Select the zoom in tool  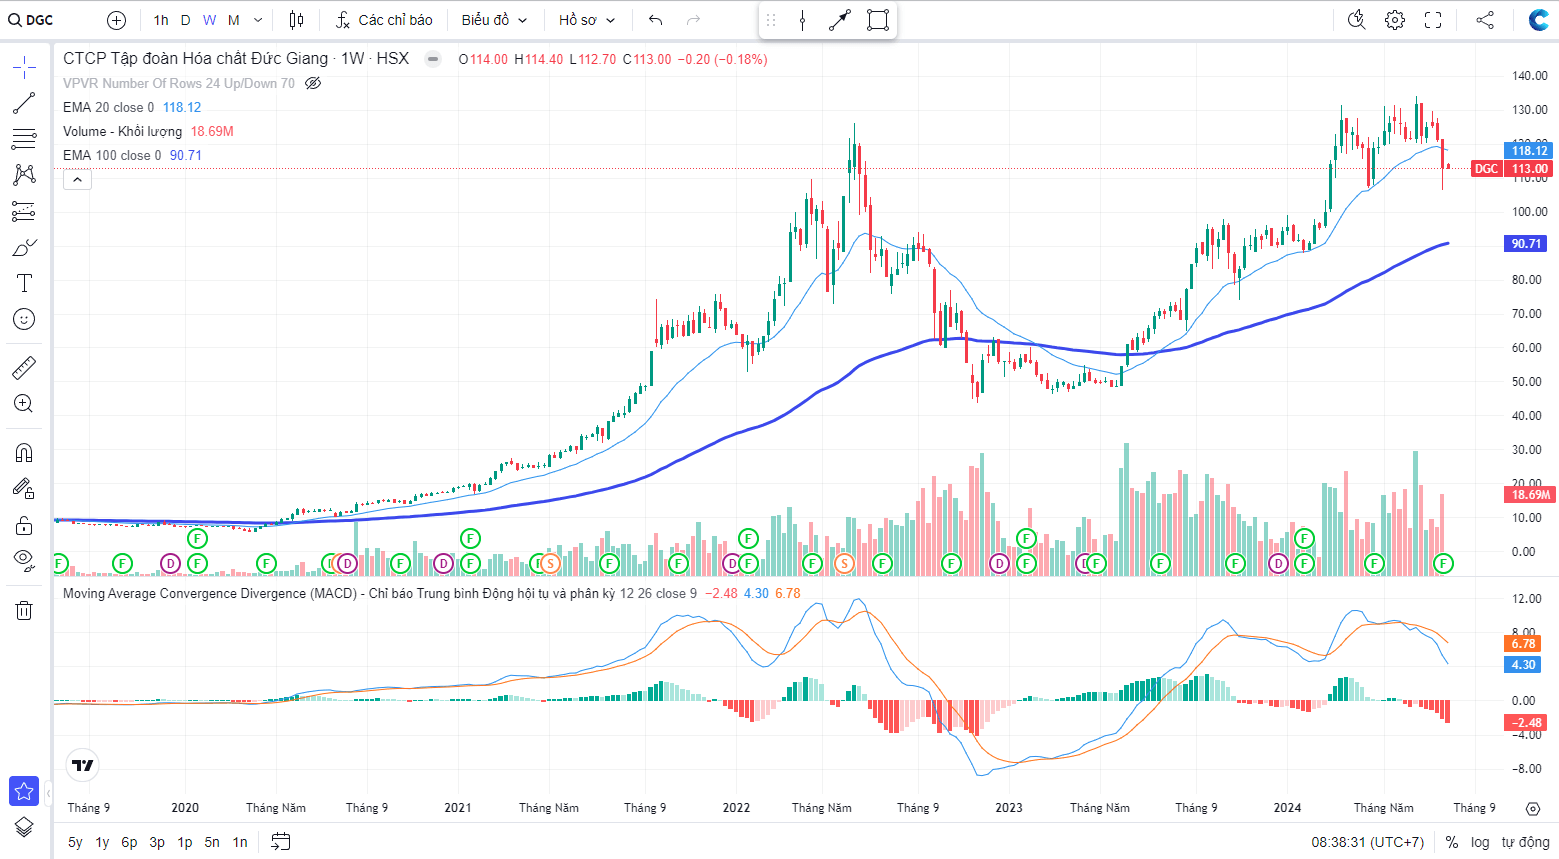point(24,404)
